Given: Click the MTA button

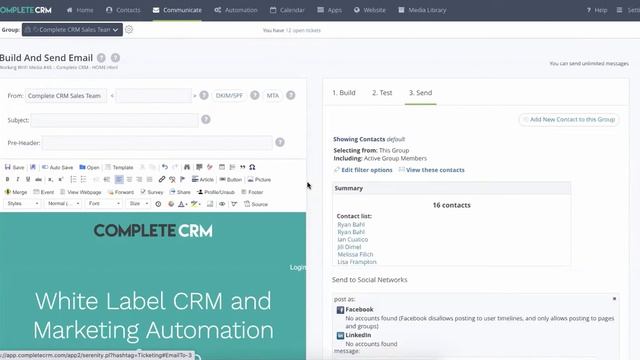Looking at the screenshot, I should 273,96.
